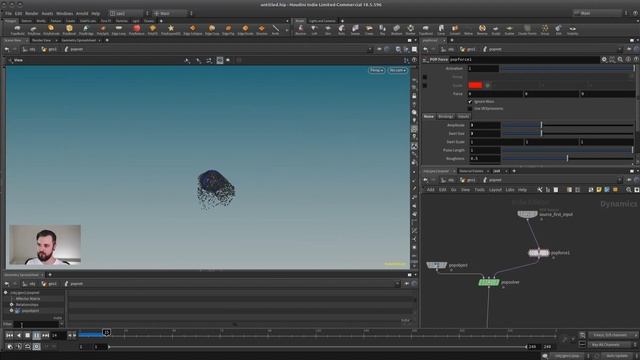Click the Swirl Size slider

click(567, 133)
